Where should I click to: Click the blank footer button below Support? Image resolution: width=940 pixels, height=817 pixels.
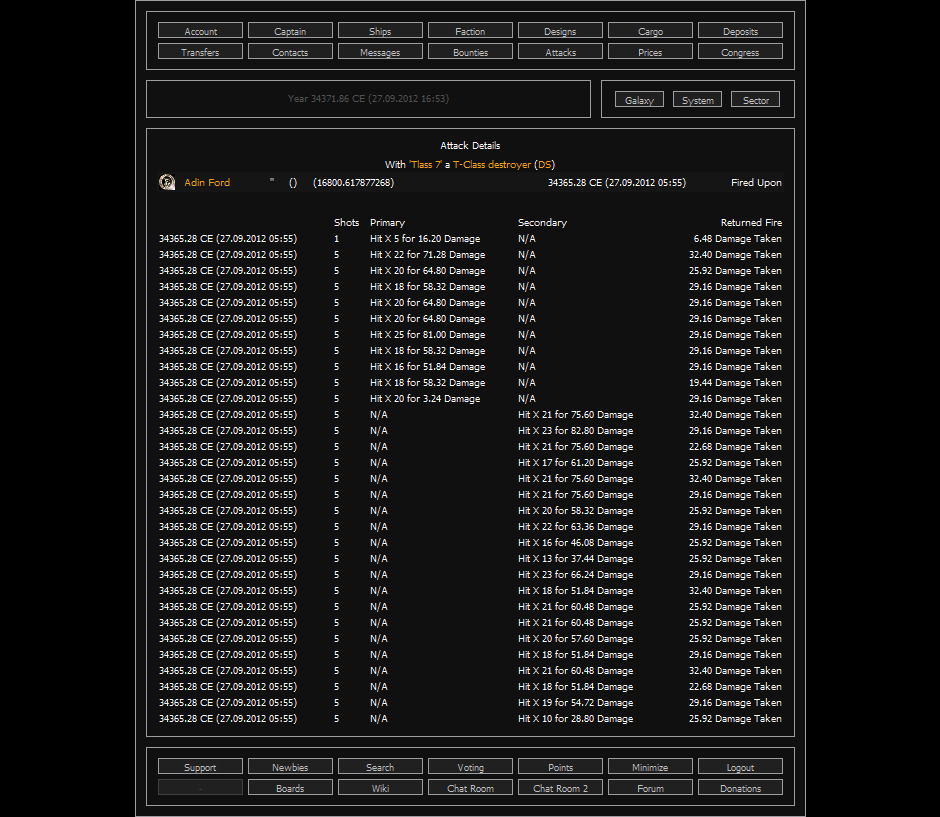(200, 788)
